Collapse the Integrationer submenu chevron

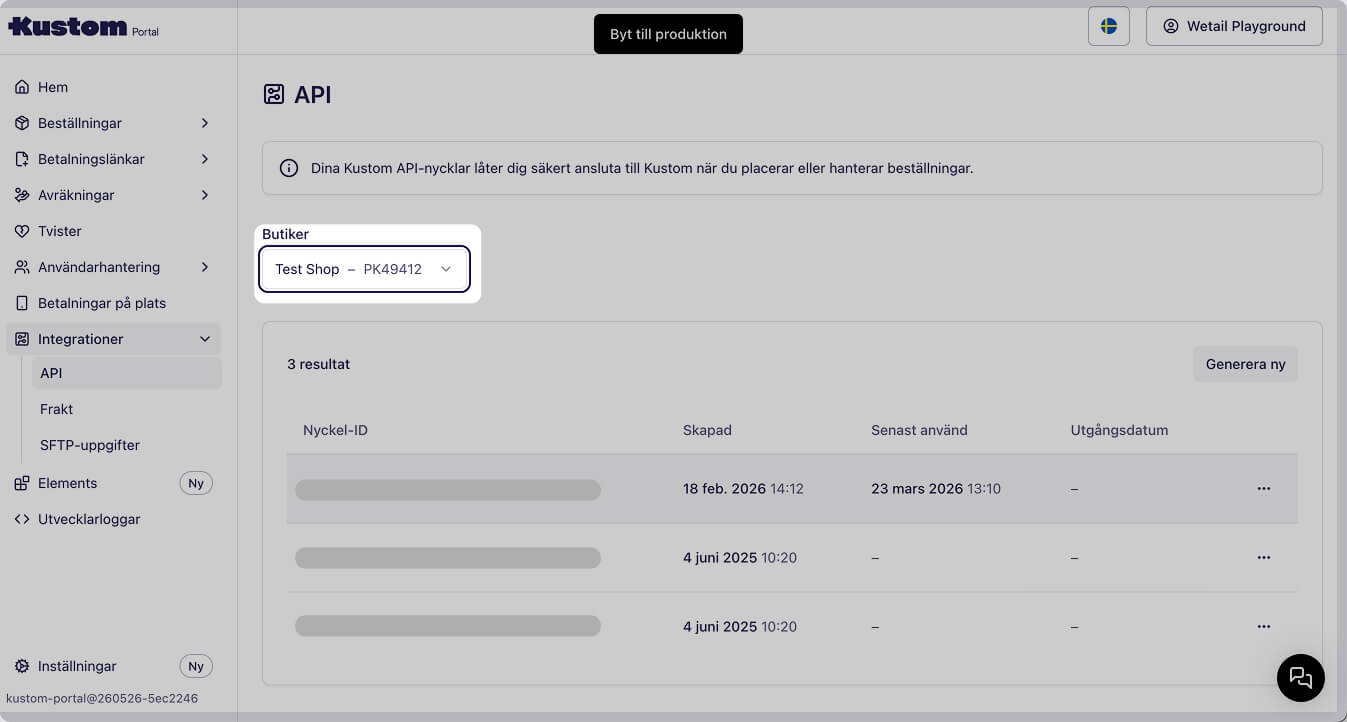pos(205,339)
